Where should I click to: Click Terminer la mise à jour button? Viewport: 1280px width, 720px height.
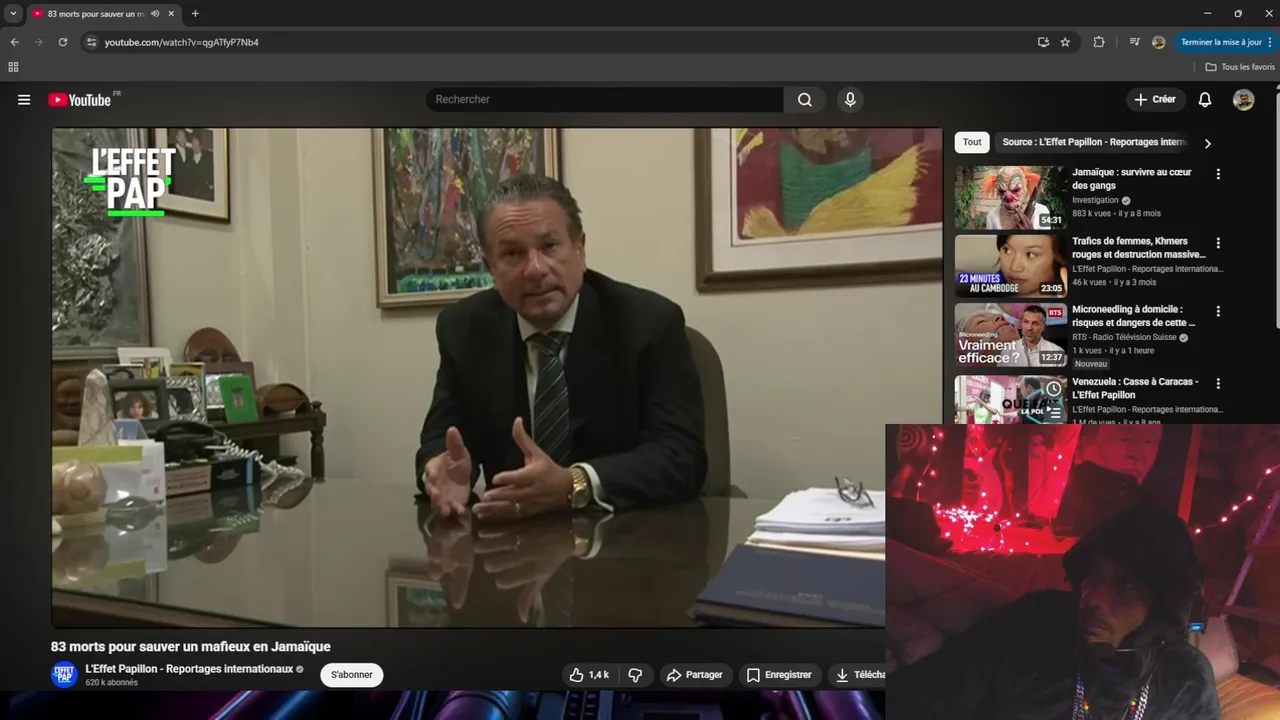pos(1226,42)
